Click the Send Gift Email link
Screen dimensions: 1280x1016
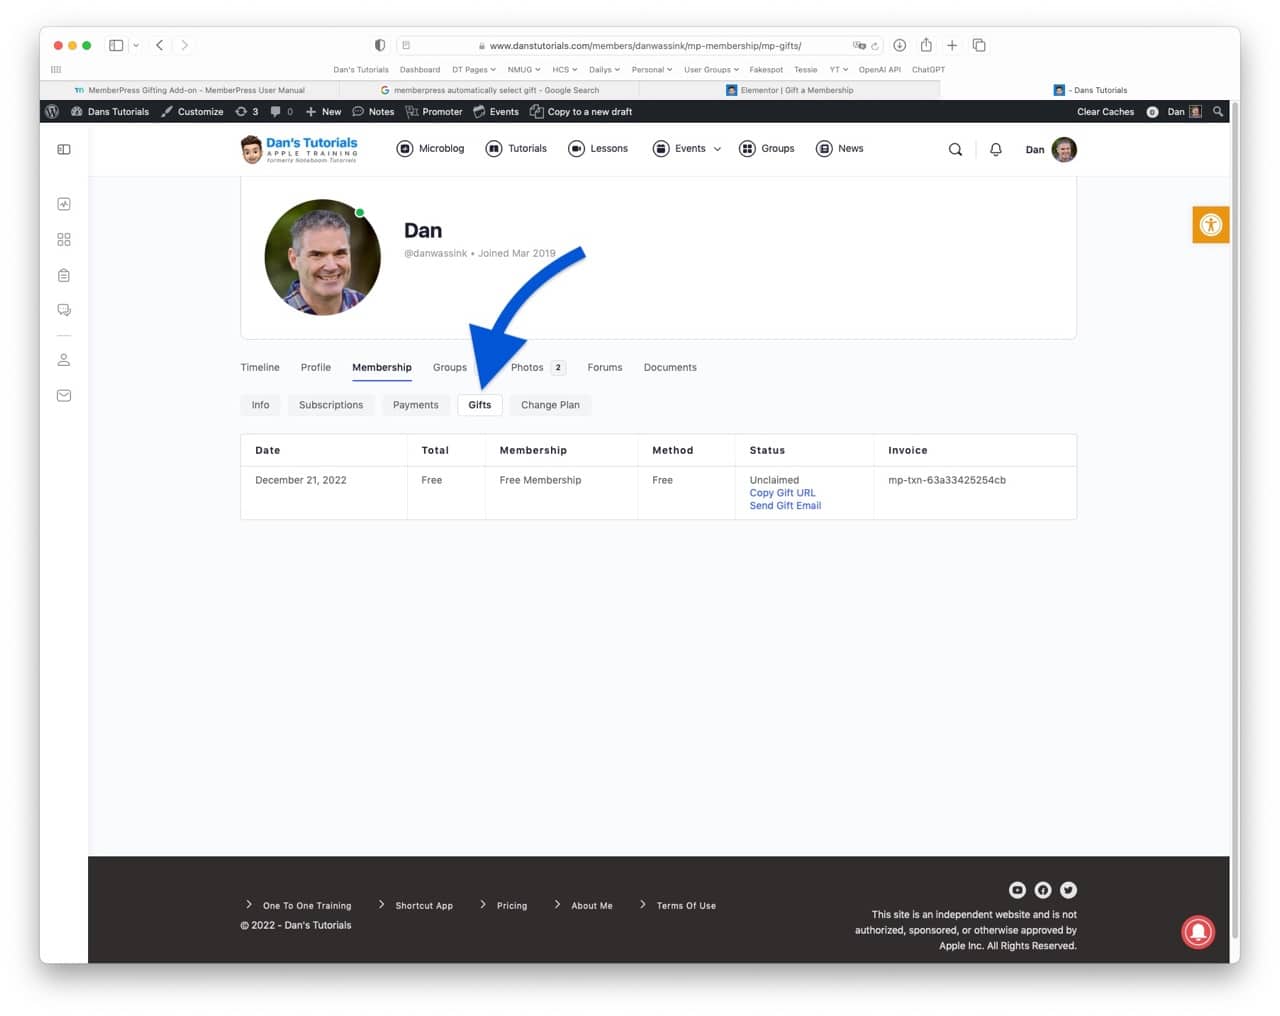pos(785,506)
